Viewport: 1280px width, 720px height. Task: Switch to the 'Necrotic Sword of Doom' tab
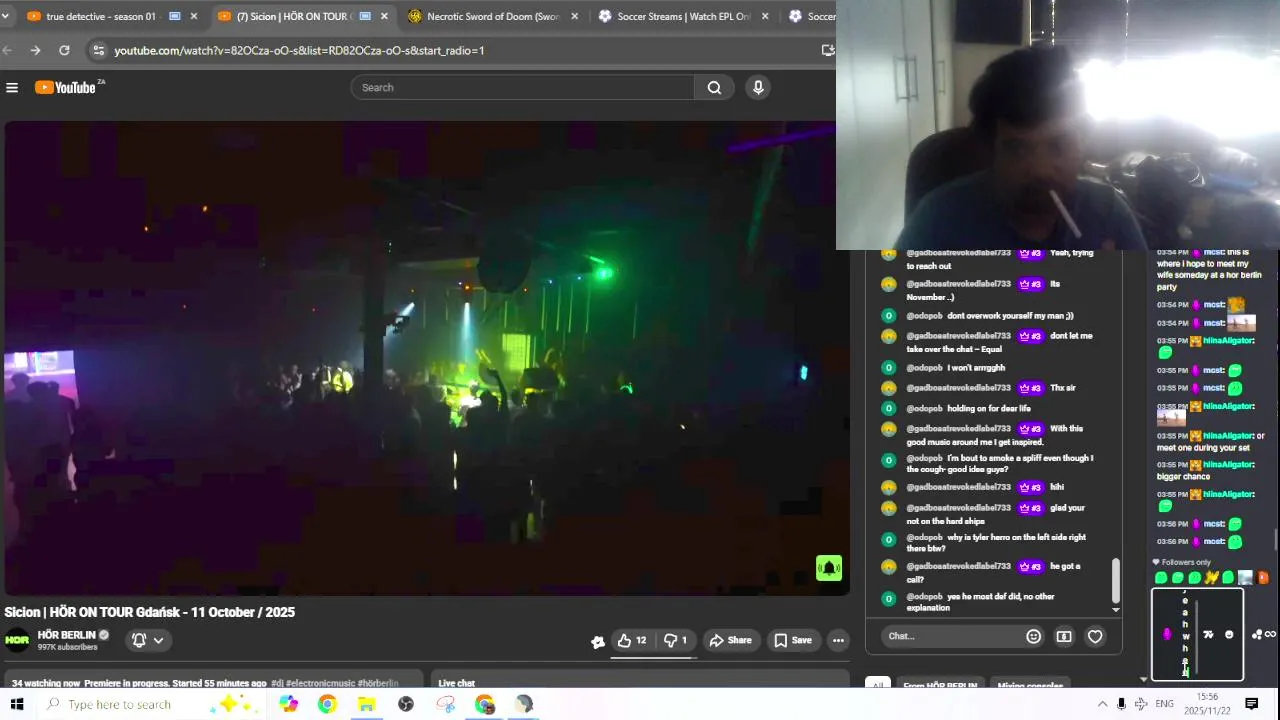coord(493,16)
